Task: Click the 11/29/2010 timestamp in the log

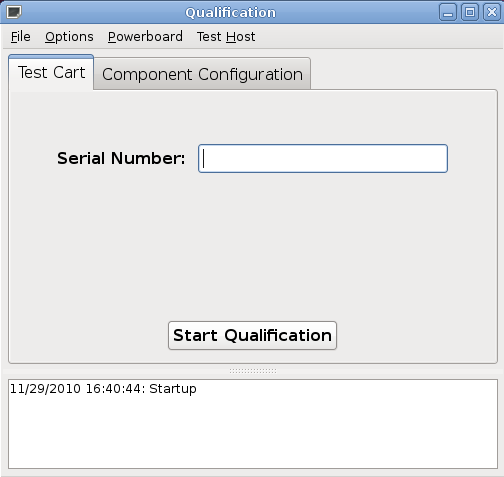Action: pos(45,389)
